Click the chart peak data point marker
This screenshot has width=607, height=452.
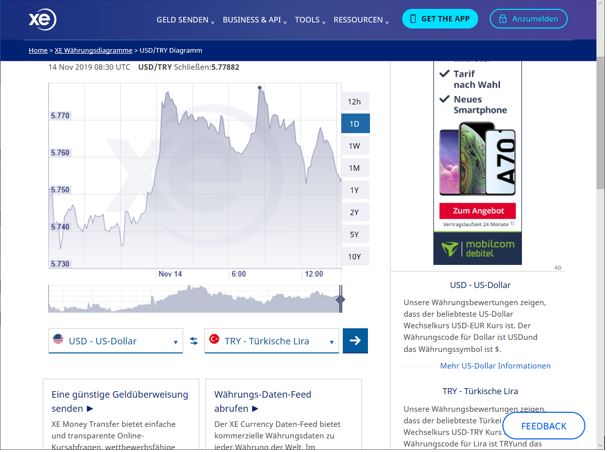[x=260, y=88]
